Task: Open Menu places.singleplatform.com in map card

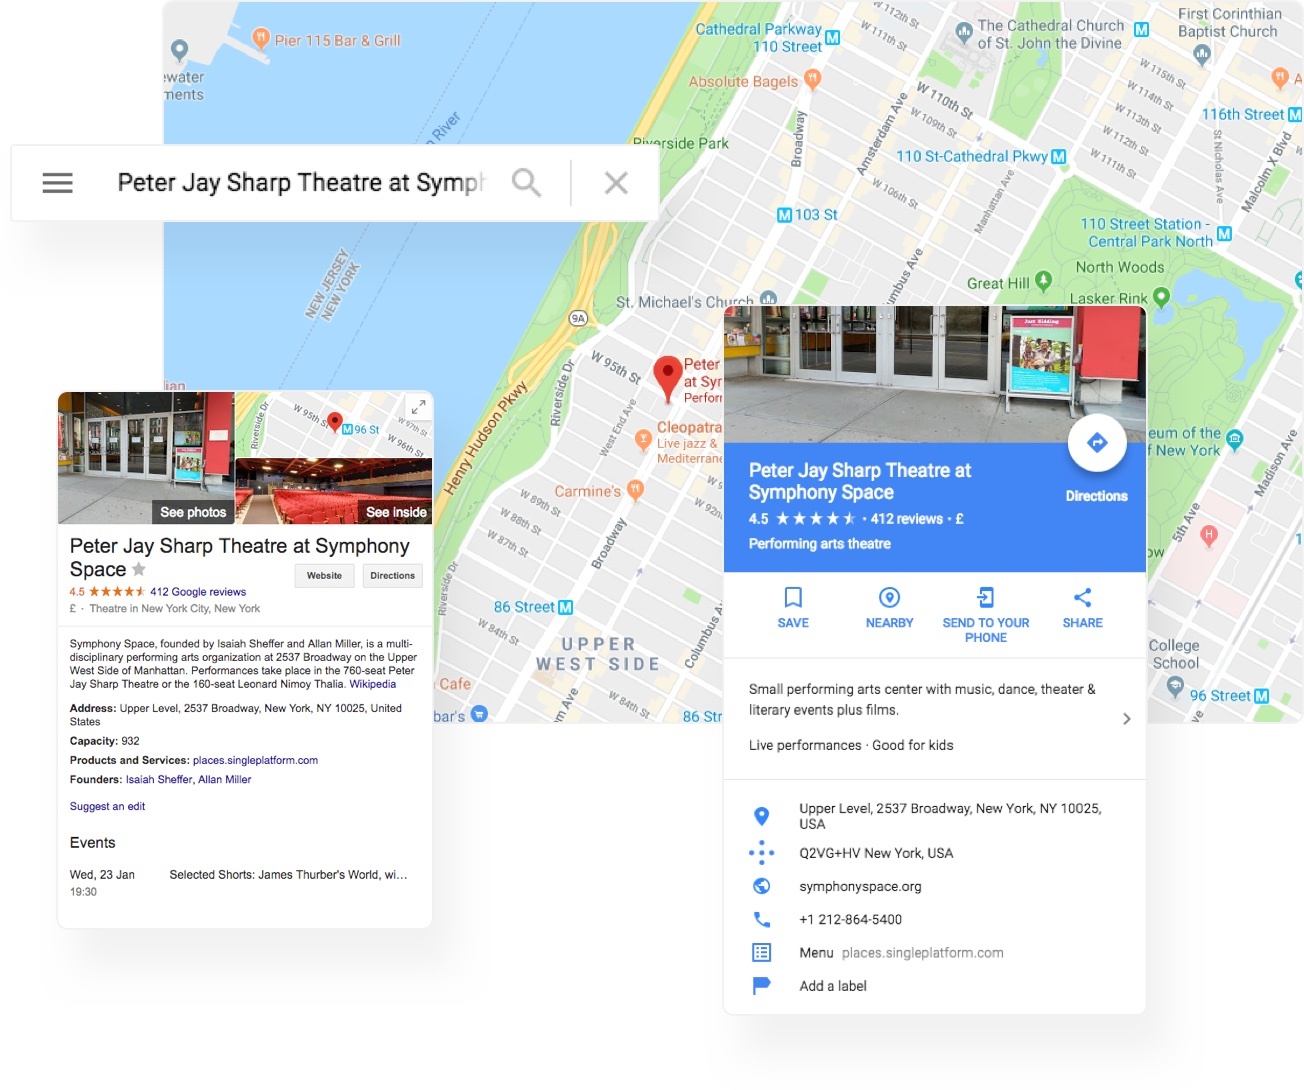Action: (x=901, y=953)
